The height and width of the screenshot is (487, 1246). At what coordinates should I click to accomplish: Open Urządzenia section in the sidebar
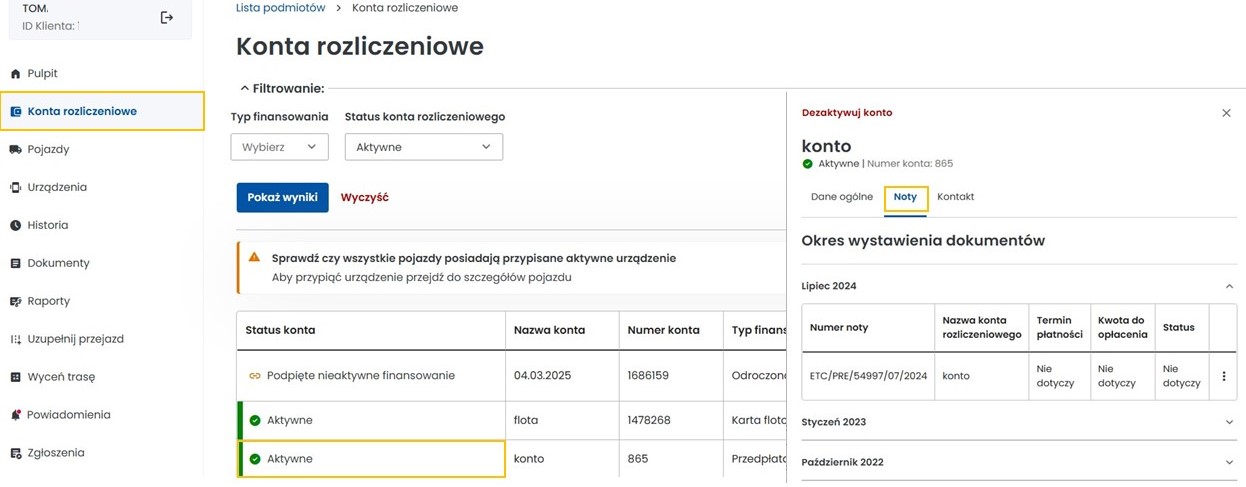[x=57, y=187]
